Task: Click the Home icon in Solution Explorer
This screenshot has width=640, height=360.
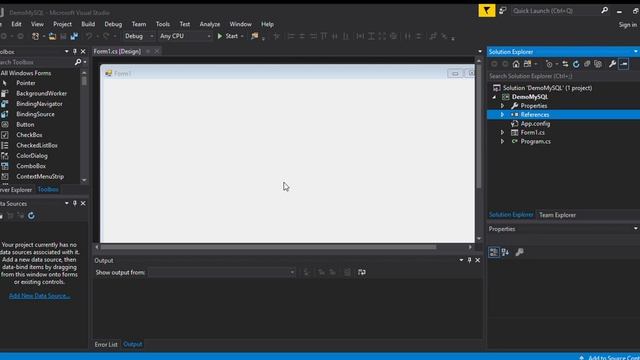Action: [x=516, y=64]
